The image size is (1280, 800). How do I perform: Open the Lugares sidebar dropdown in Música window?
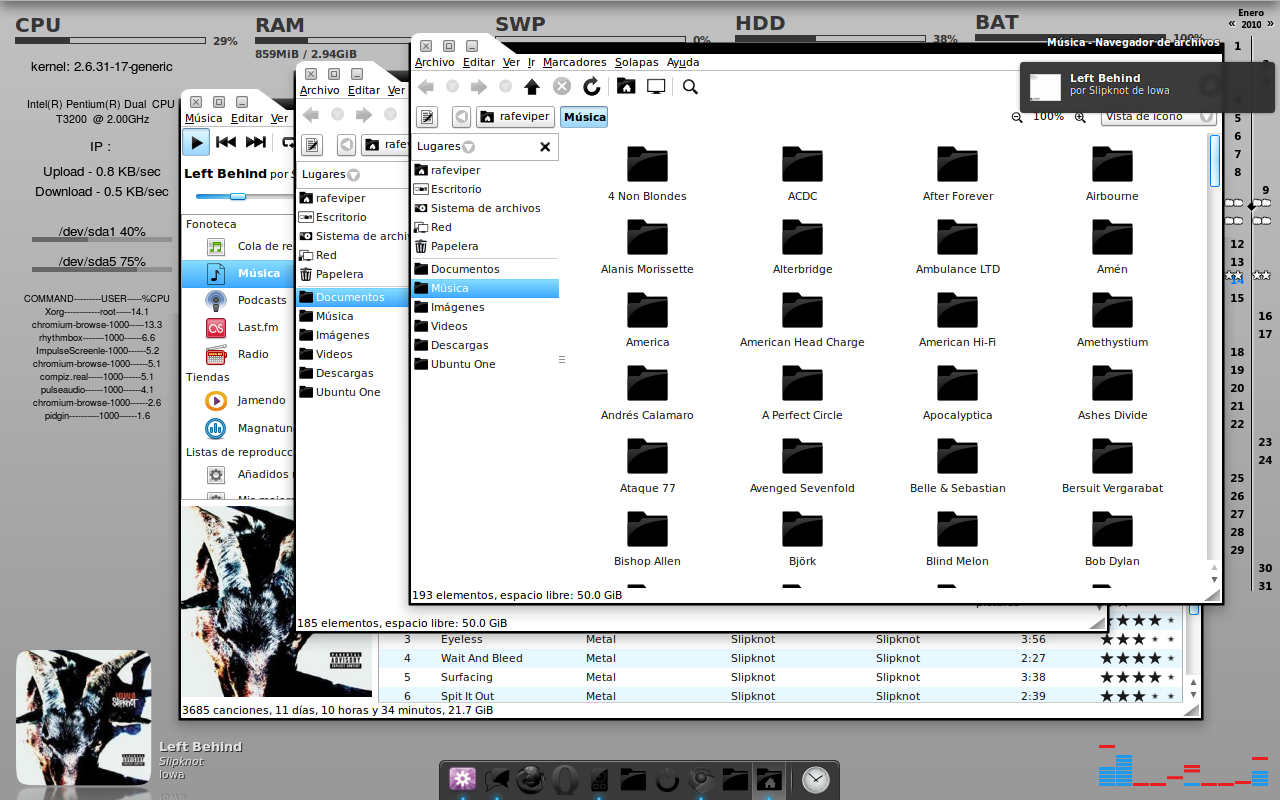[x=446, y=147]
